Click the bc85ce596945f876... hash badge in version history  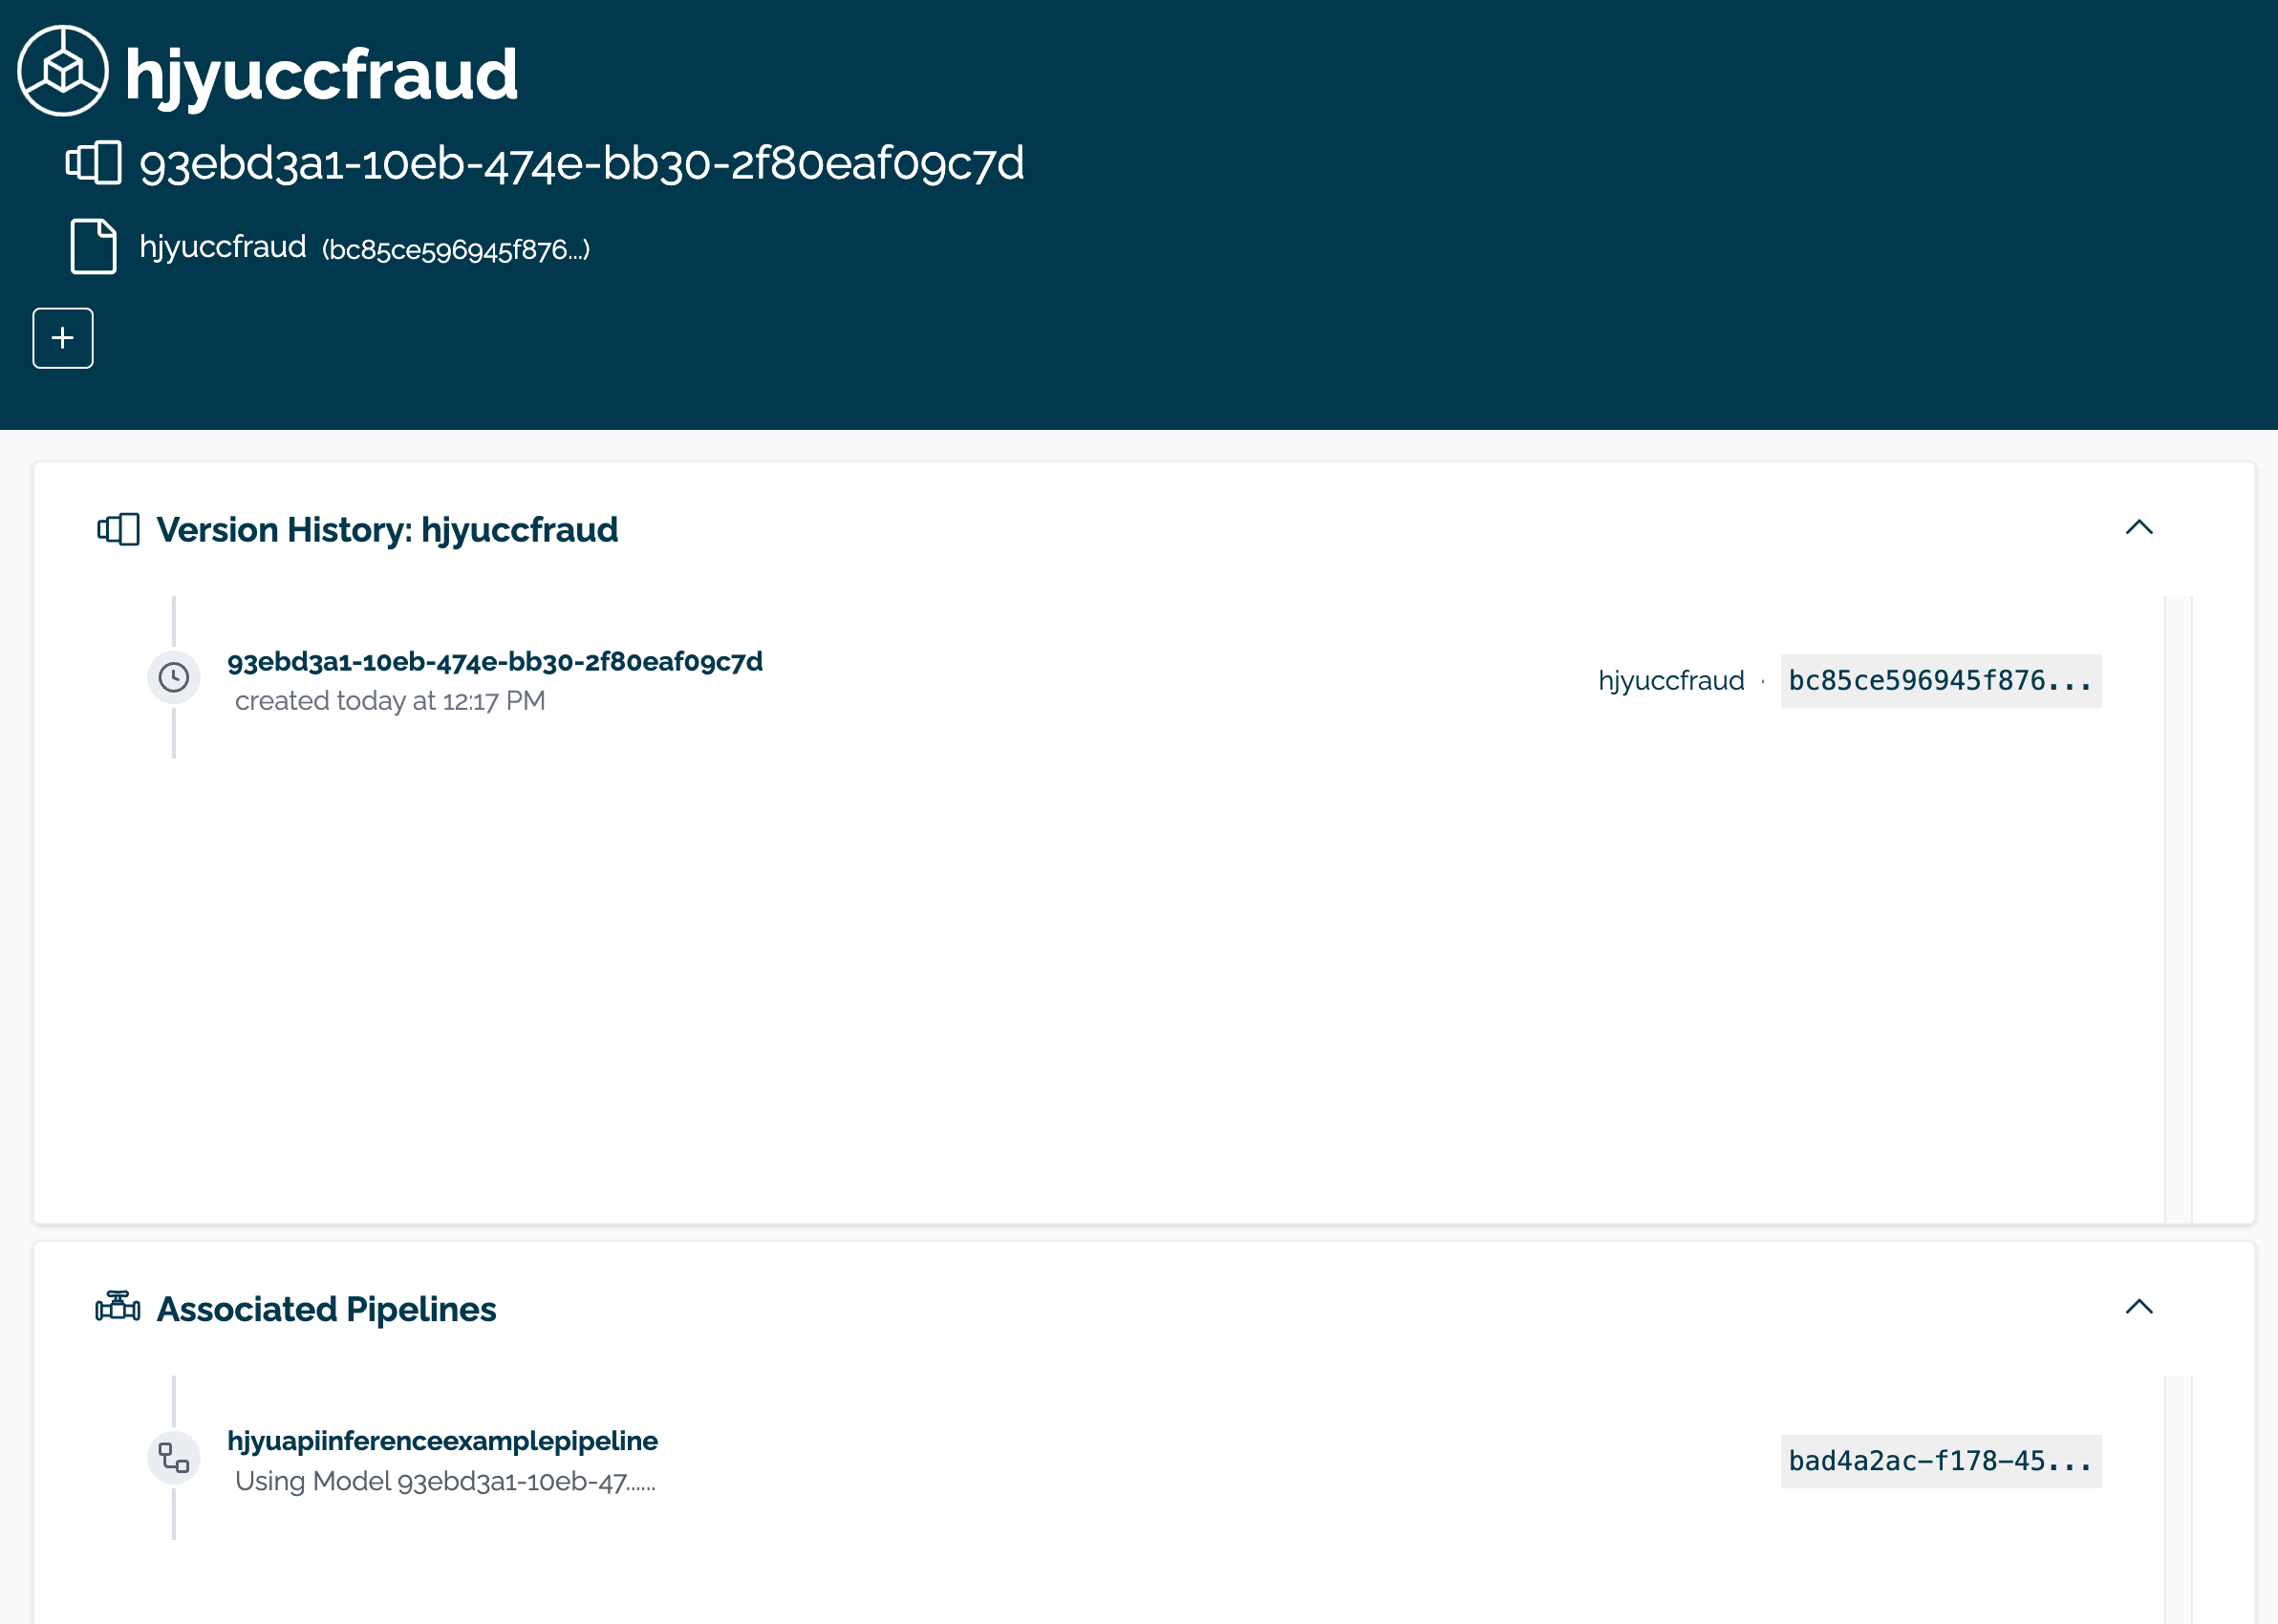[x=1940, y=681]
